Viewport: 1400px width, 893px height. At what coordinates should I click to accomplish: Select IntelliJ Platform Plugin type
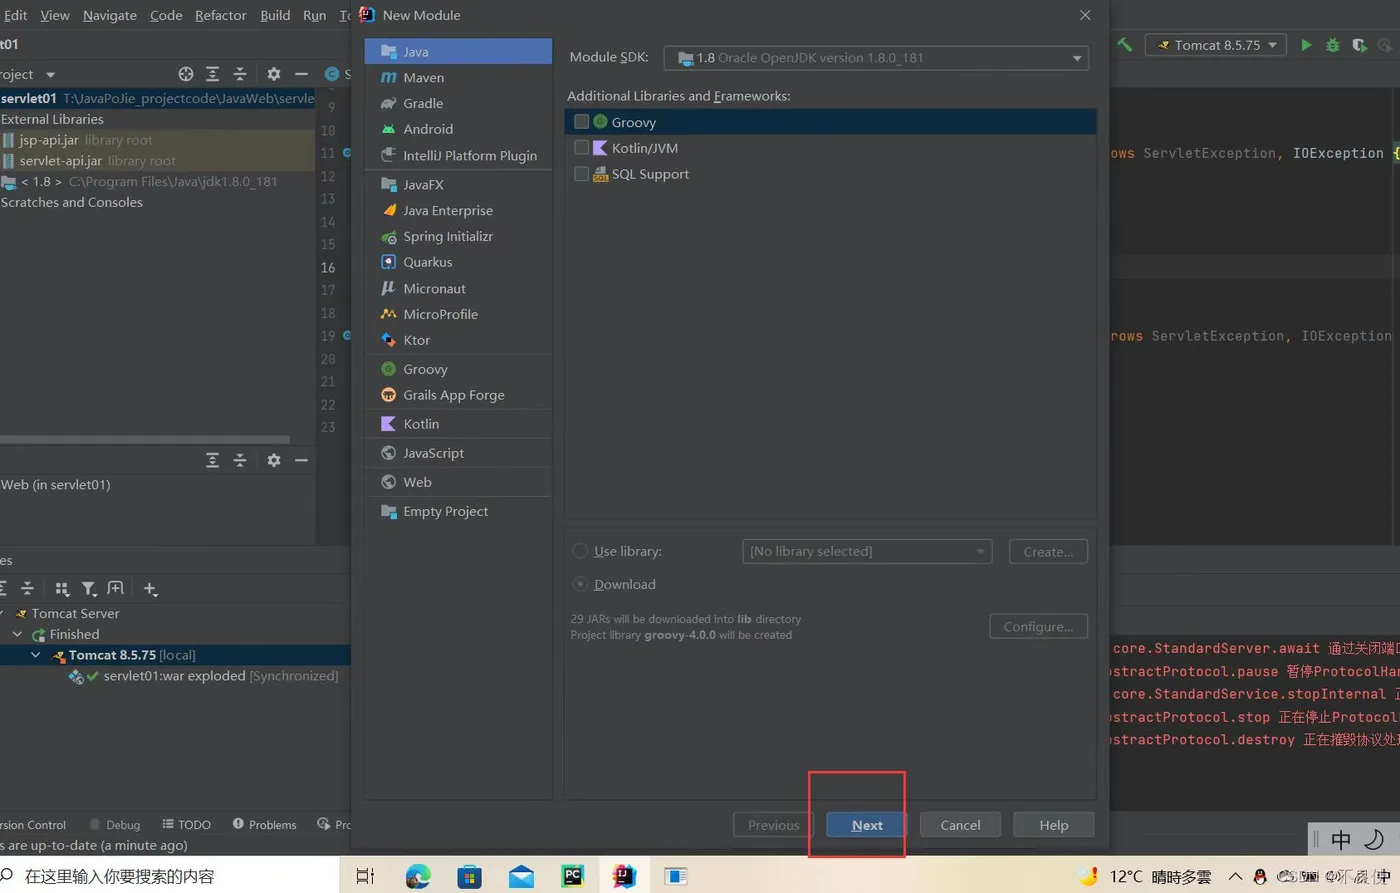pyautogui.click(x=458, y=155)
